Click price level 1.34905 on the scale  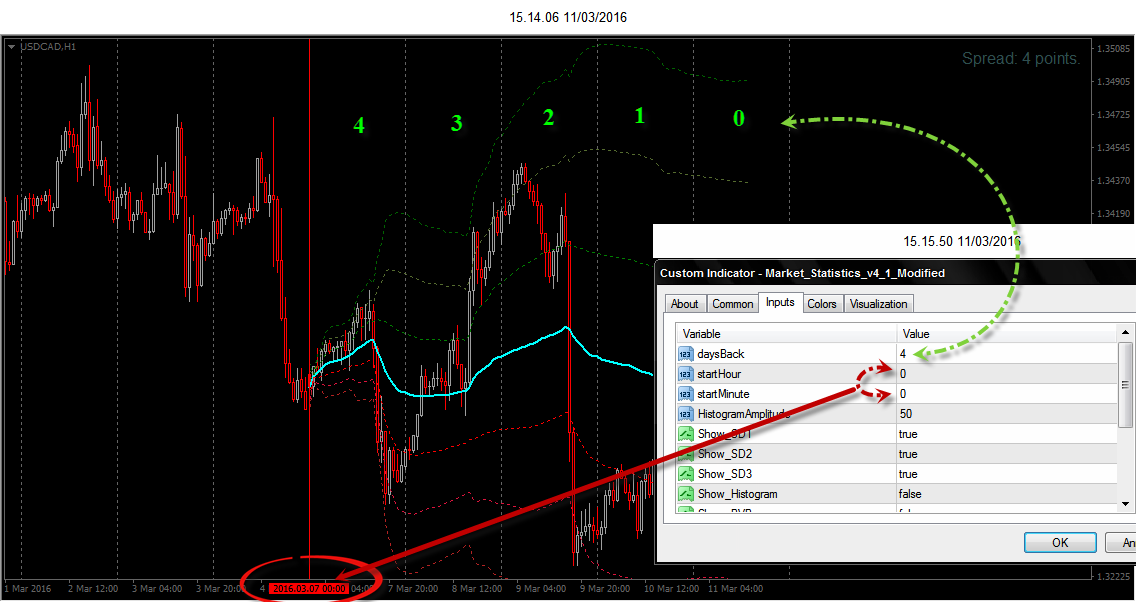(1114, 82)
